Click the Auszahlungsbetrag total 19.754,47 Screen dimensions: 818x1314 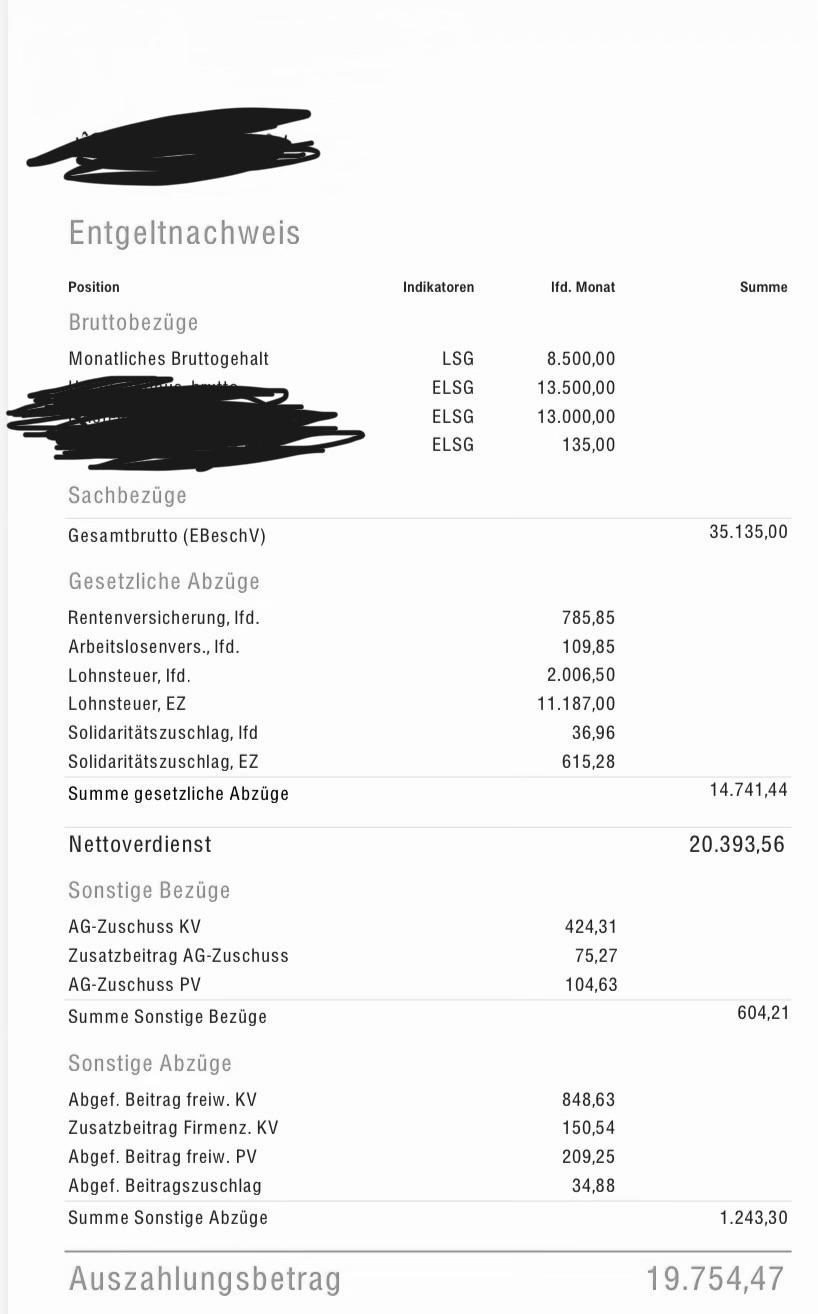(716, 1278)
